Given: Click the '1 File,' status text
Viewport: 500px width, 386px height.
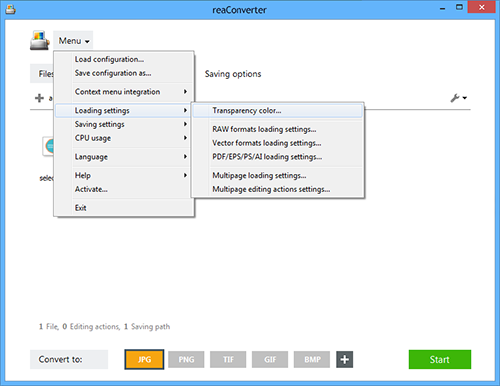Looking at the screenshot, I should (49, 326).
